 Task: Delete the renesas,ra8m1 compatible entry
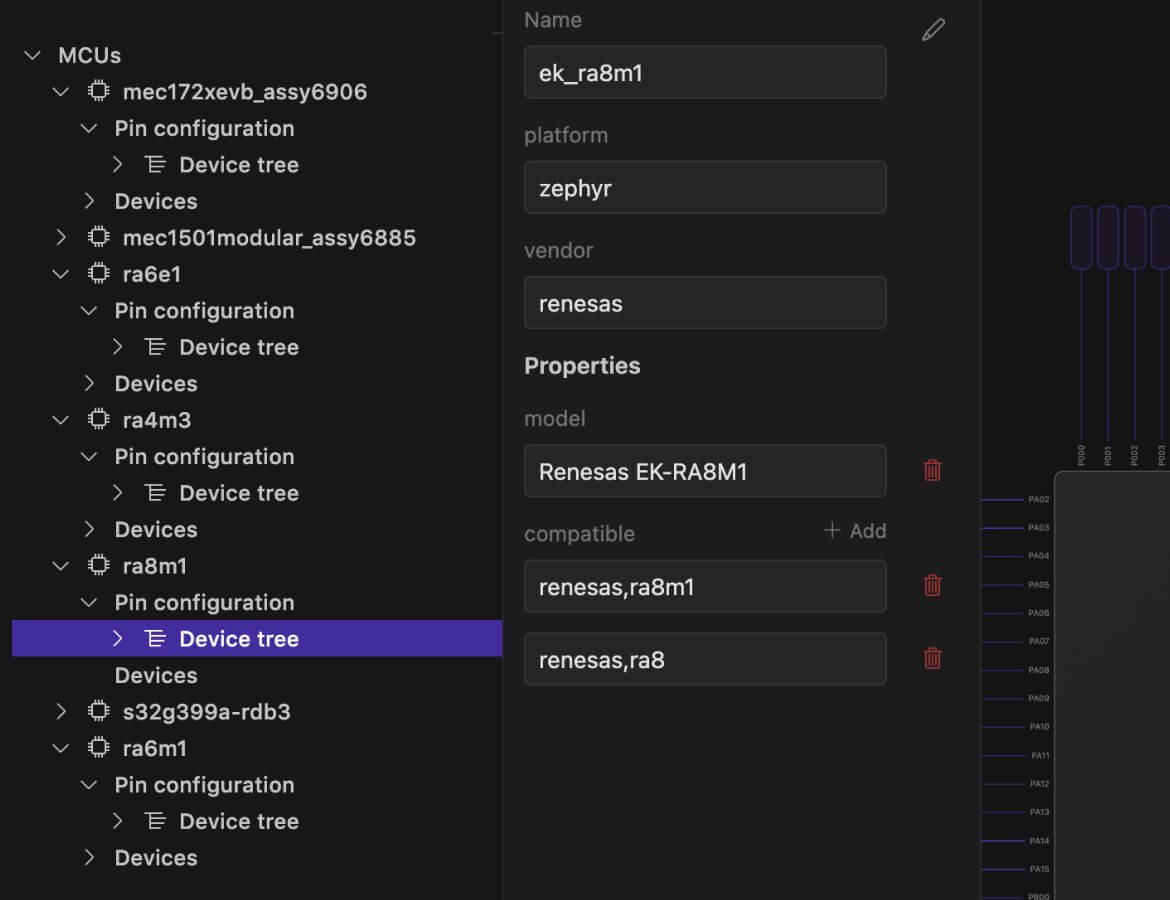[x=932, y=585]
